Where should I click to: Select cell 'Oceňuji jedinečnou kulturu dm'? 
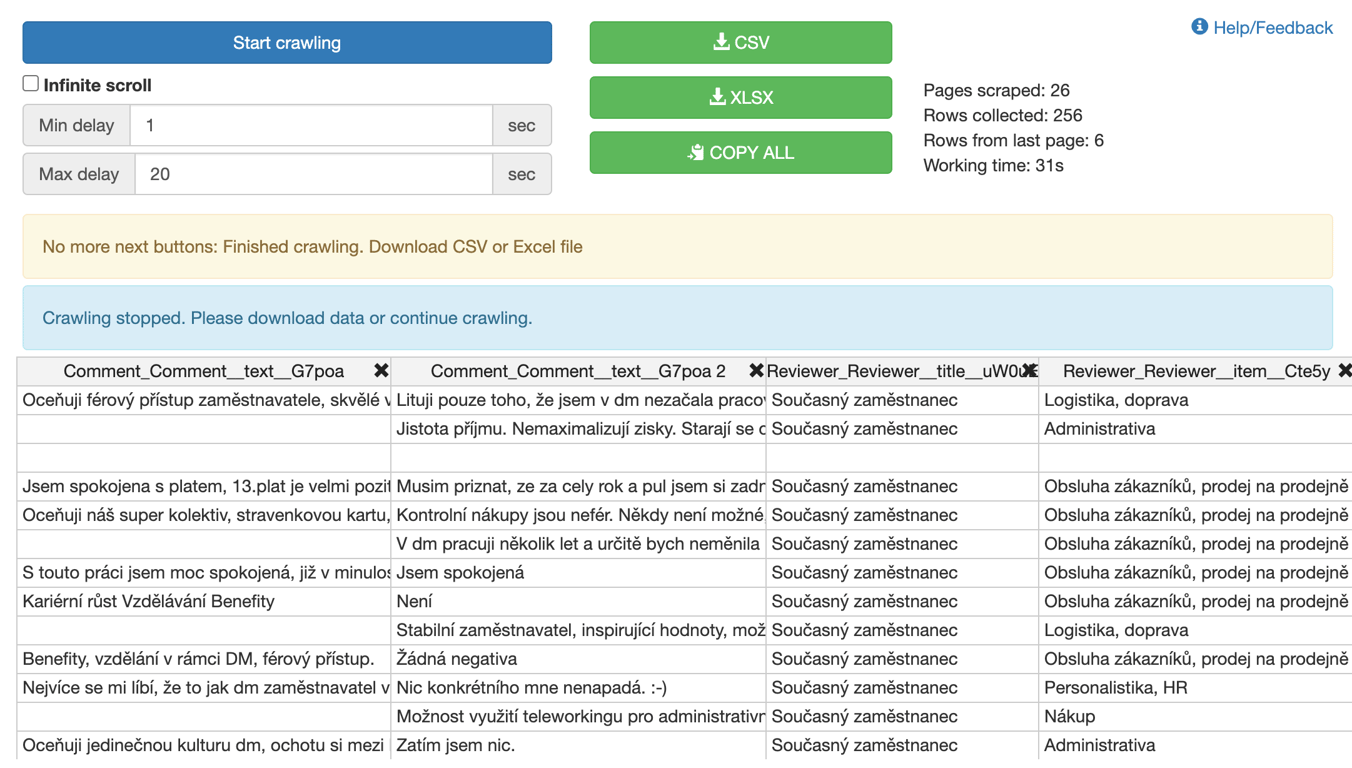204,746
